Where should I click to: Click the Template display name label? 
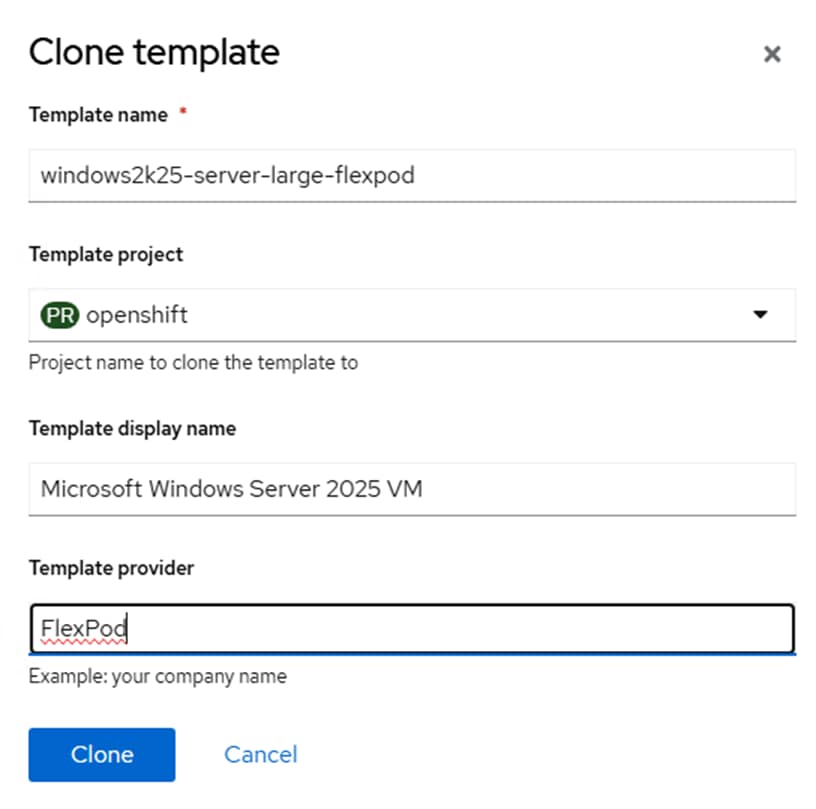[x=132, y=428]
